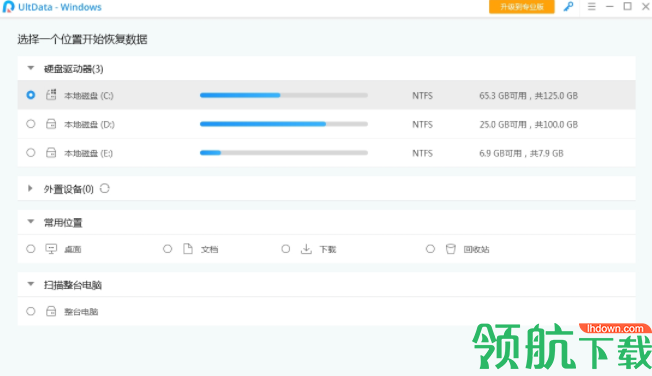The image size is (652, 376).
Task: Refresh external devices with the circular icon
Action: [105, 188]
